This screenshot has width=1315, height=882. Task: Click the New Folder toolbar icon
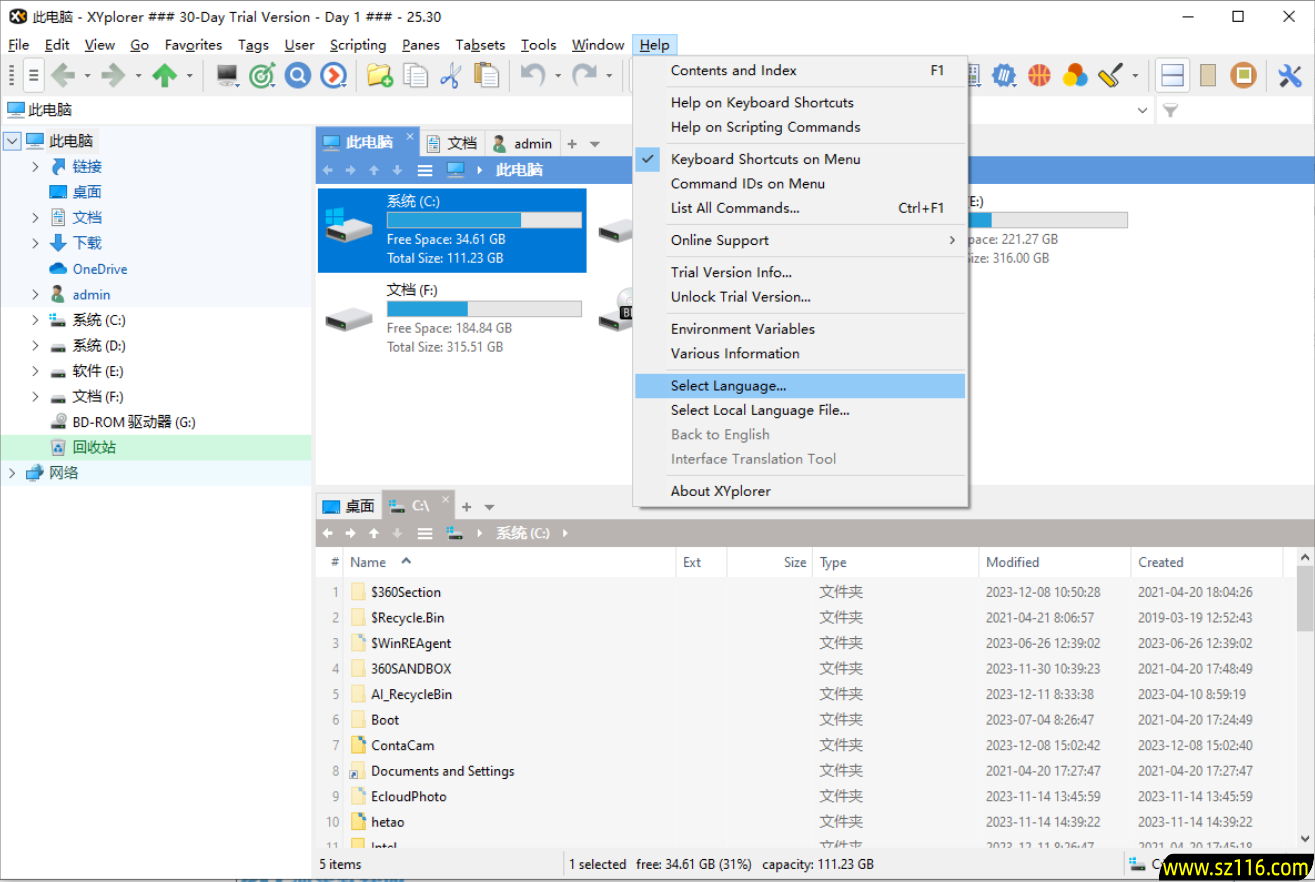point(379,75)
